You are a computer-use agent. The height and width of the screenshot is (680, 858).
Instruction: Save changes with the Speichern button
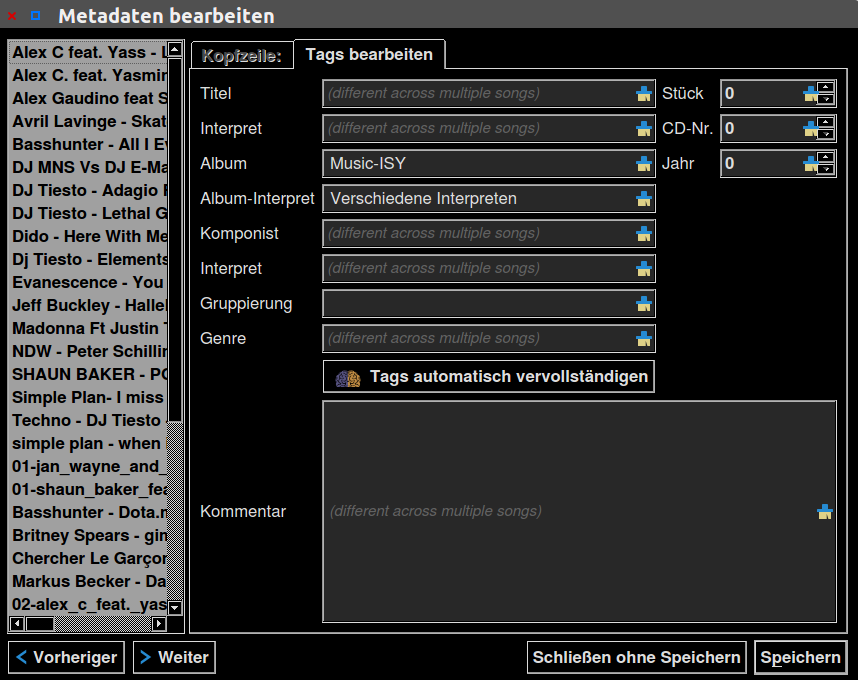click(800, 657)
